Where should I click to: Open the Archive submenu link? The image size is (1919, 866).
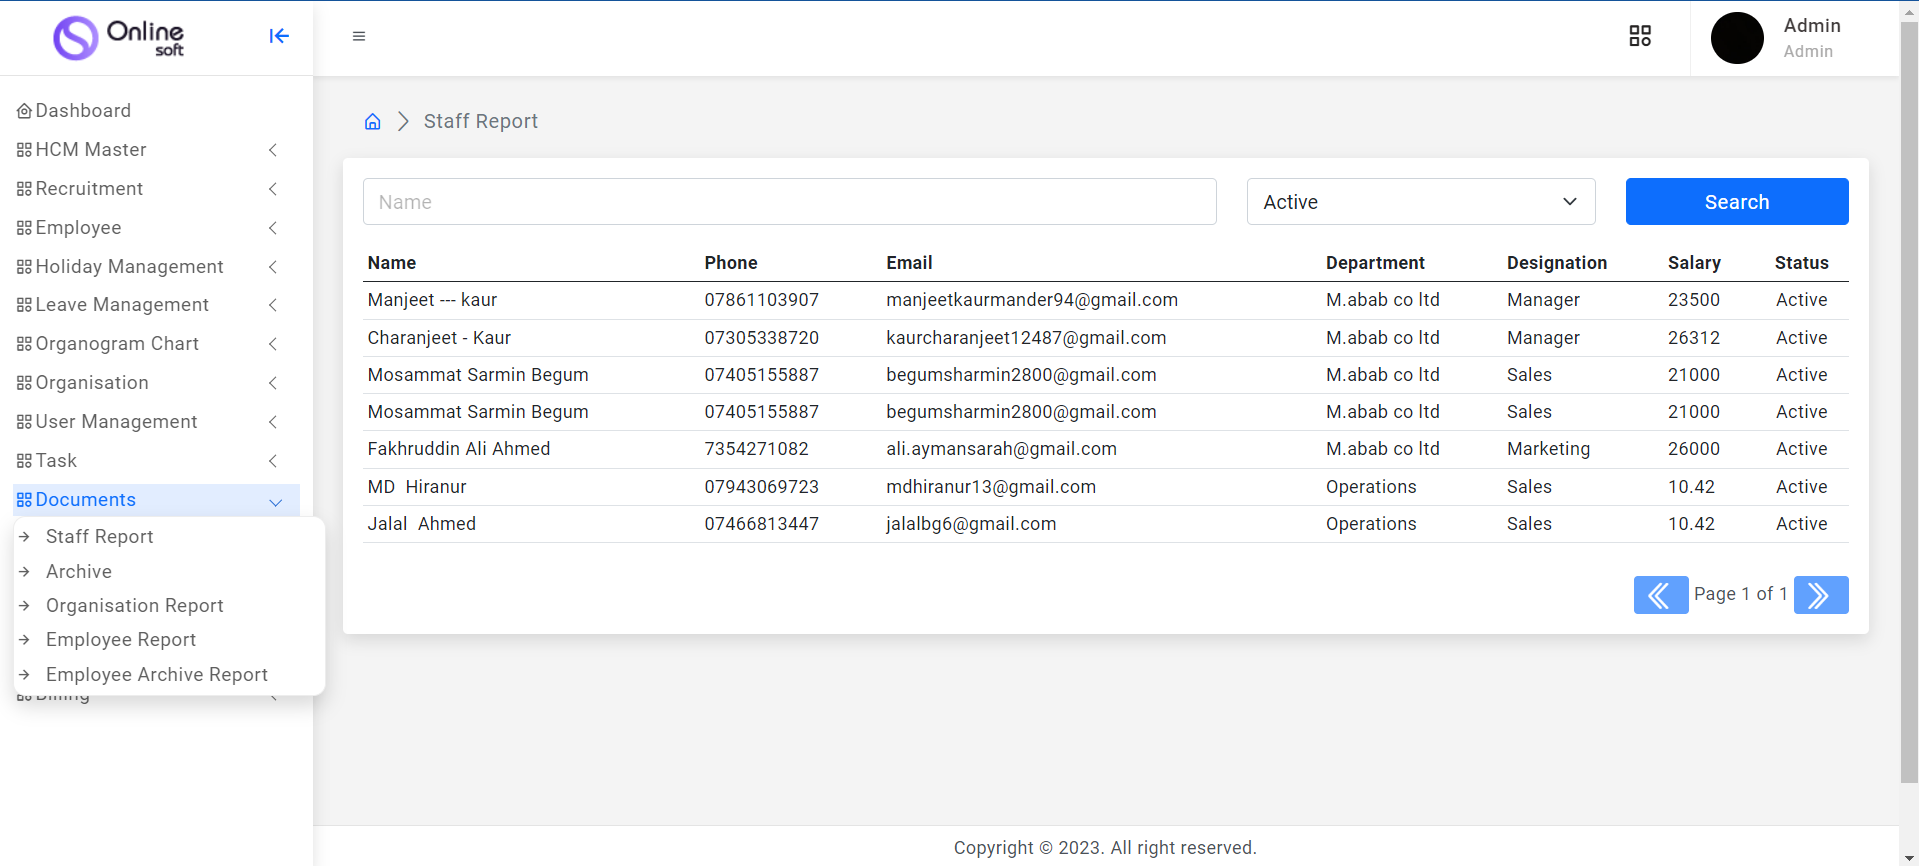79,572
